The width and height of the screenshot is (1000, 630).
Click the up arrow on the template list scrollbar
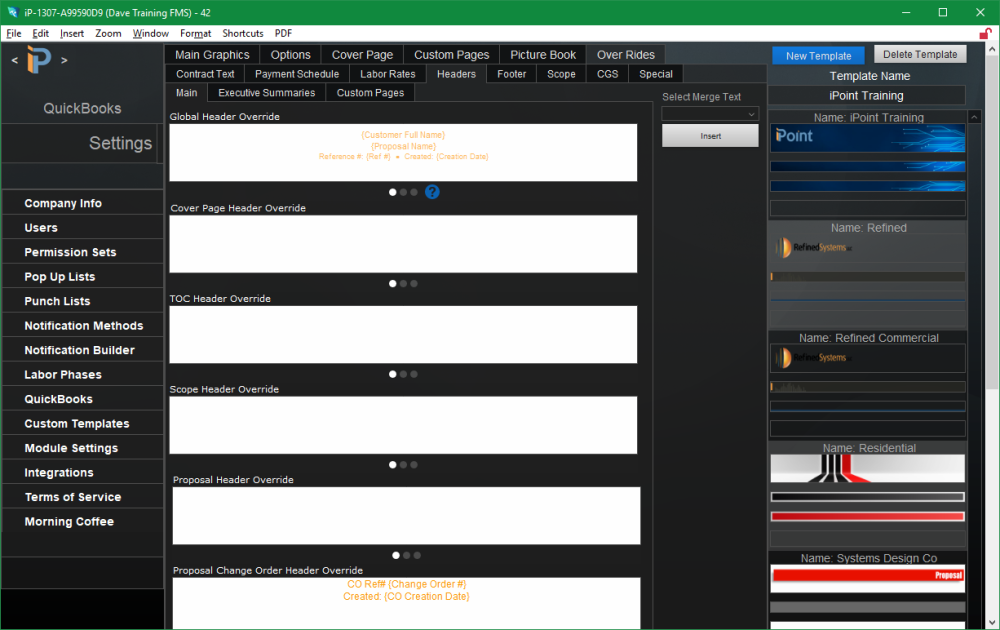click(x=974, y=117)
